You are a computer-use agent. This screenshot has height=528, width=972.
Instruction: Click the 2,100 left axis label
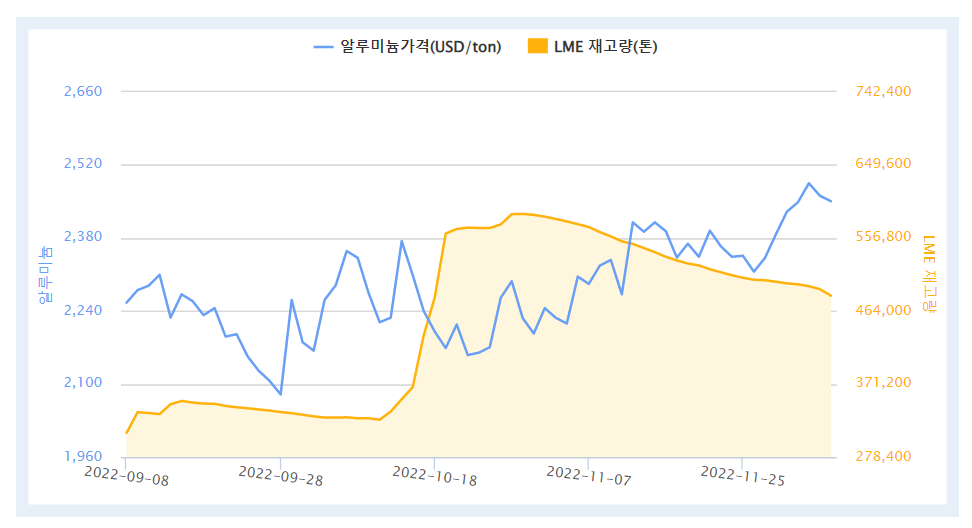click(83, 382)
